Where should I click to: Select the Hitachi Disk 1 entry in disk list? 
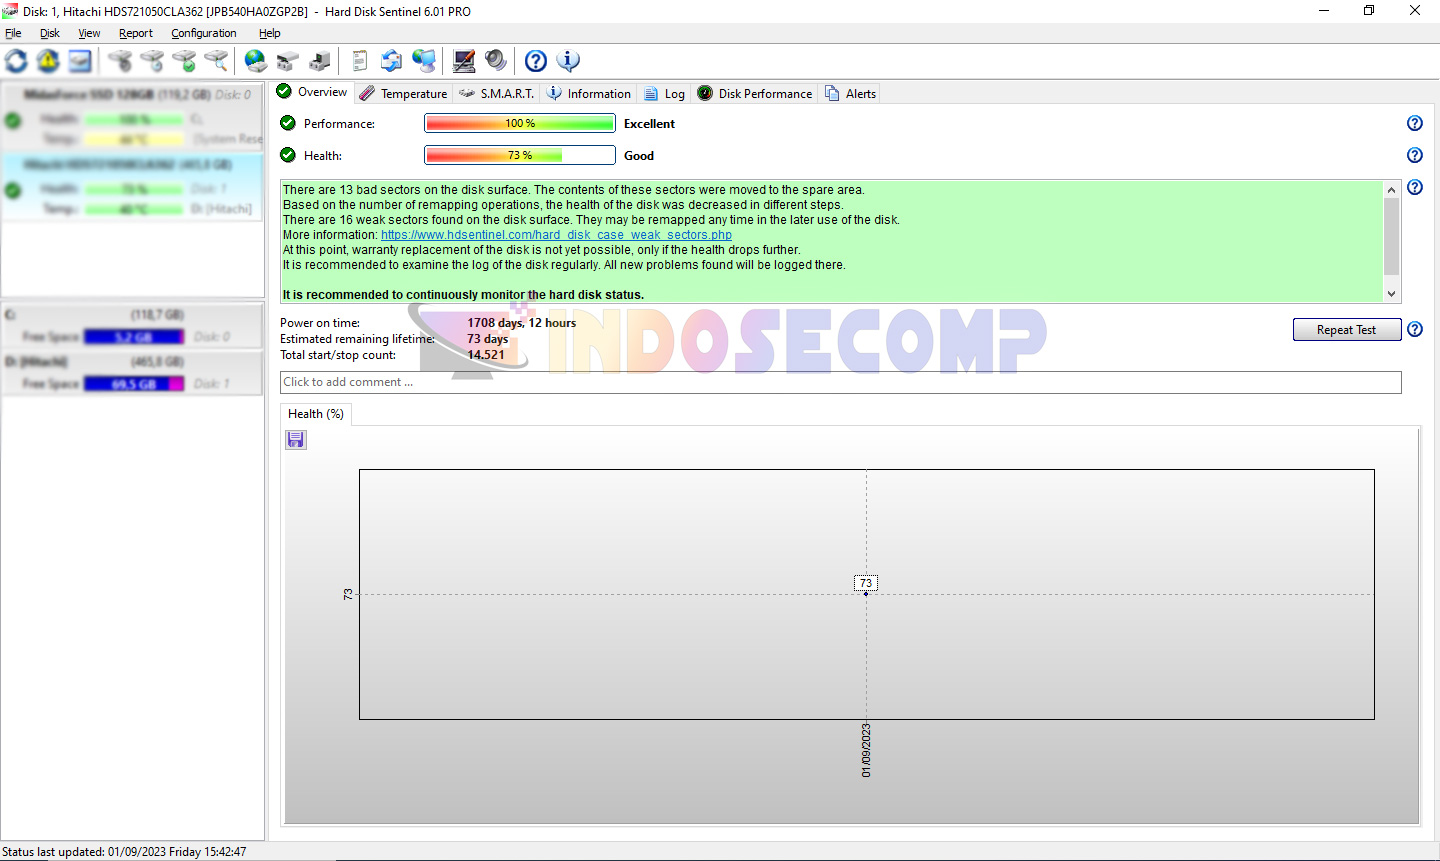[133, 186]
